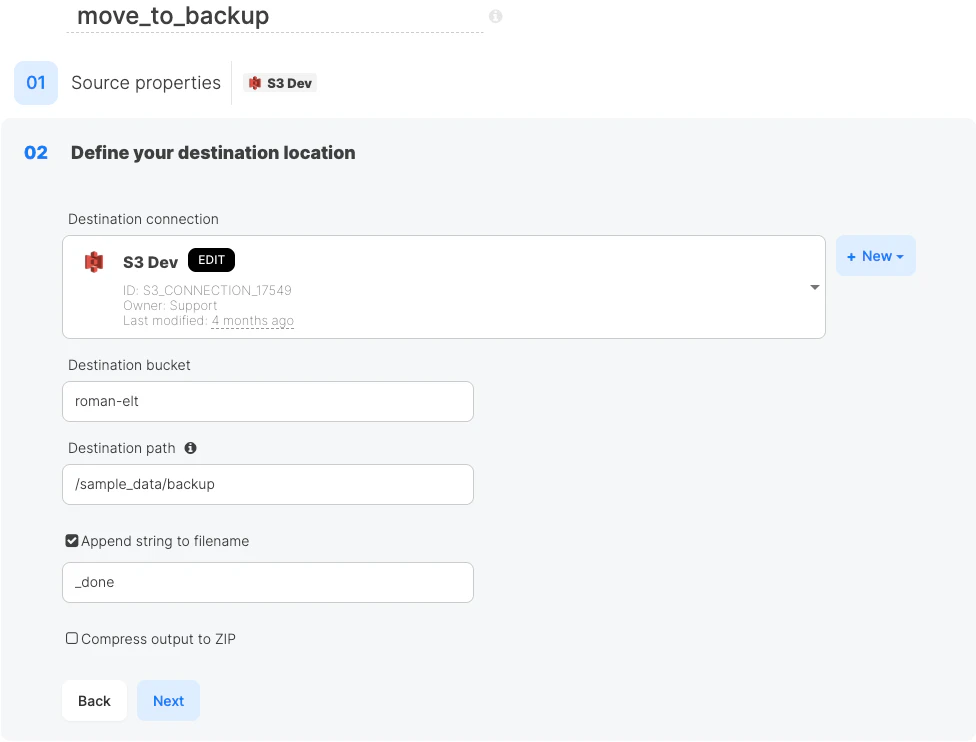Click the _done append string field
Viewport: 976px width, 742px height.
(x=268, y=583)
